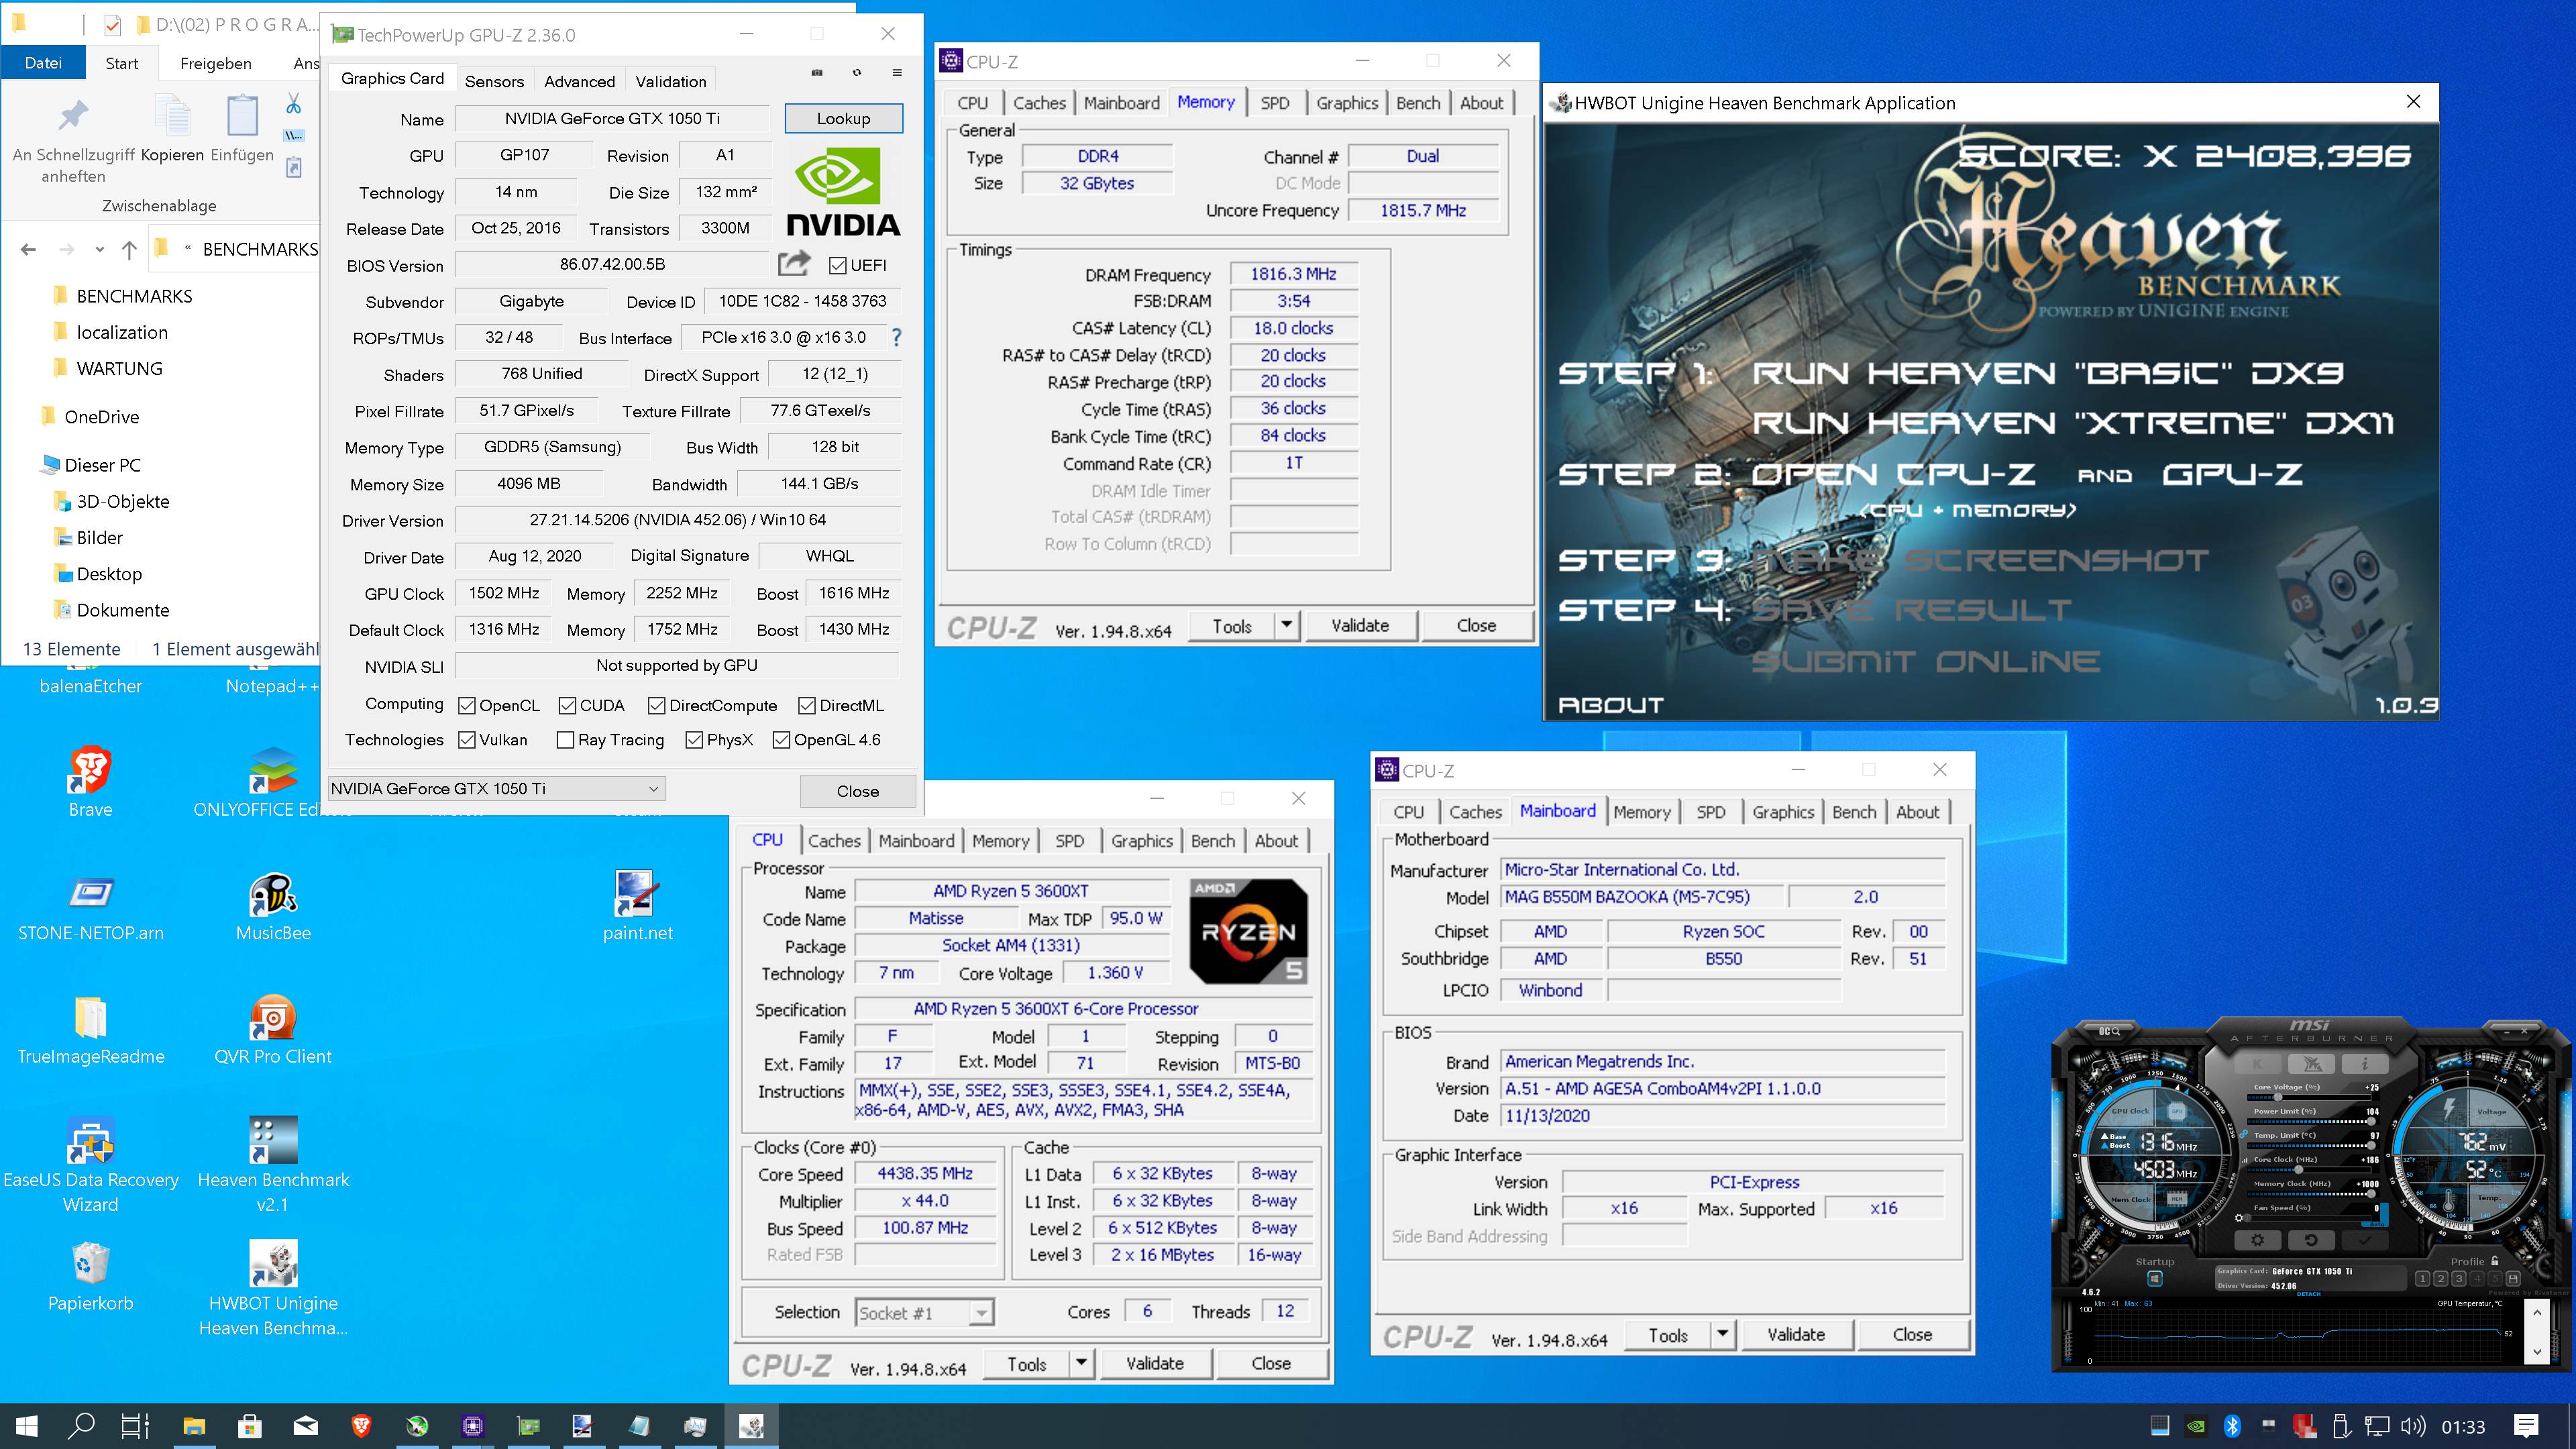This screenshot has height=1449, width=2576.
Task: Toggle the OpenGL 4.6 checkbox
Action: [x=781, y=740]
